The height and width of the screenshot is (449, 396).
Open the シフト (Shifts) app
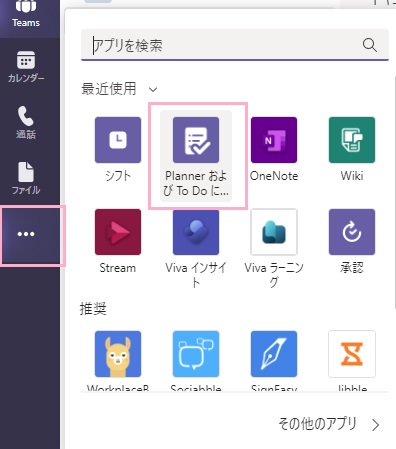[x=118, y=149]
